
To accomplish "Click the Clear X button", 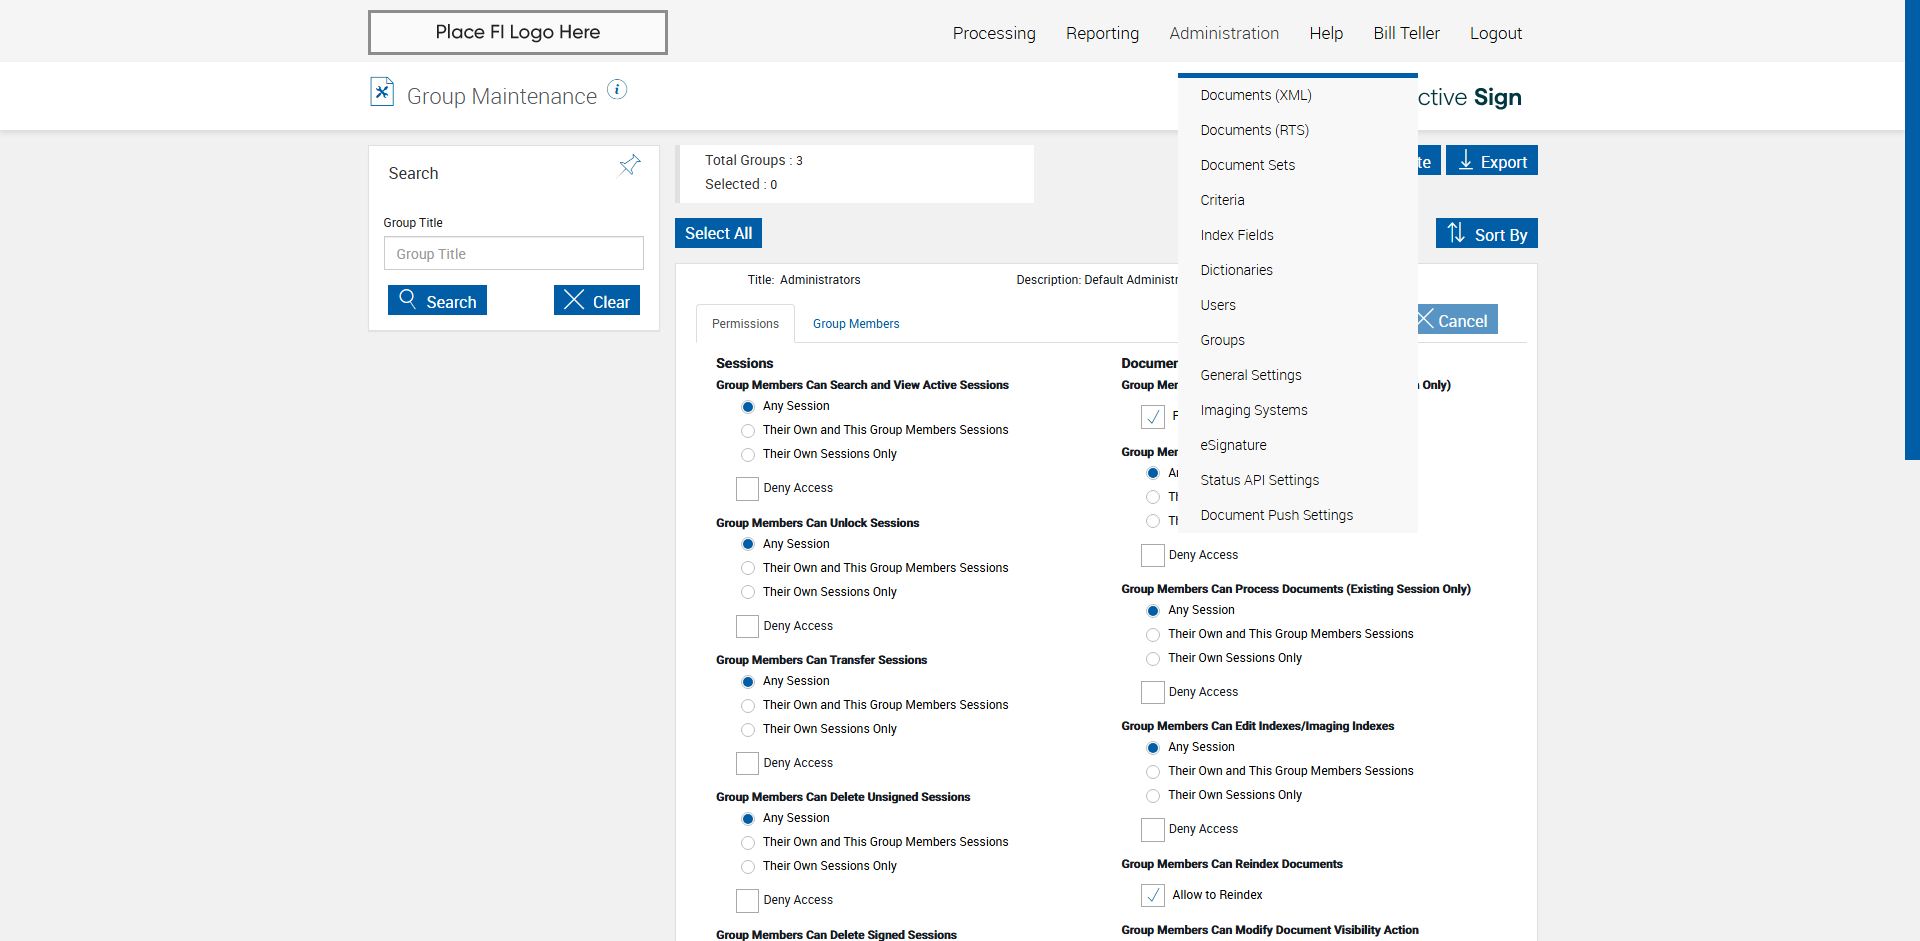I will [597, 301].
